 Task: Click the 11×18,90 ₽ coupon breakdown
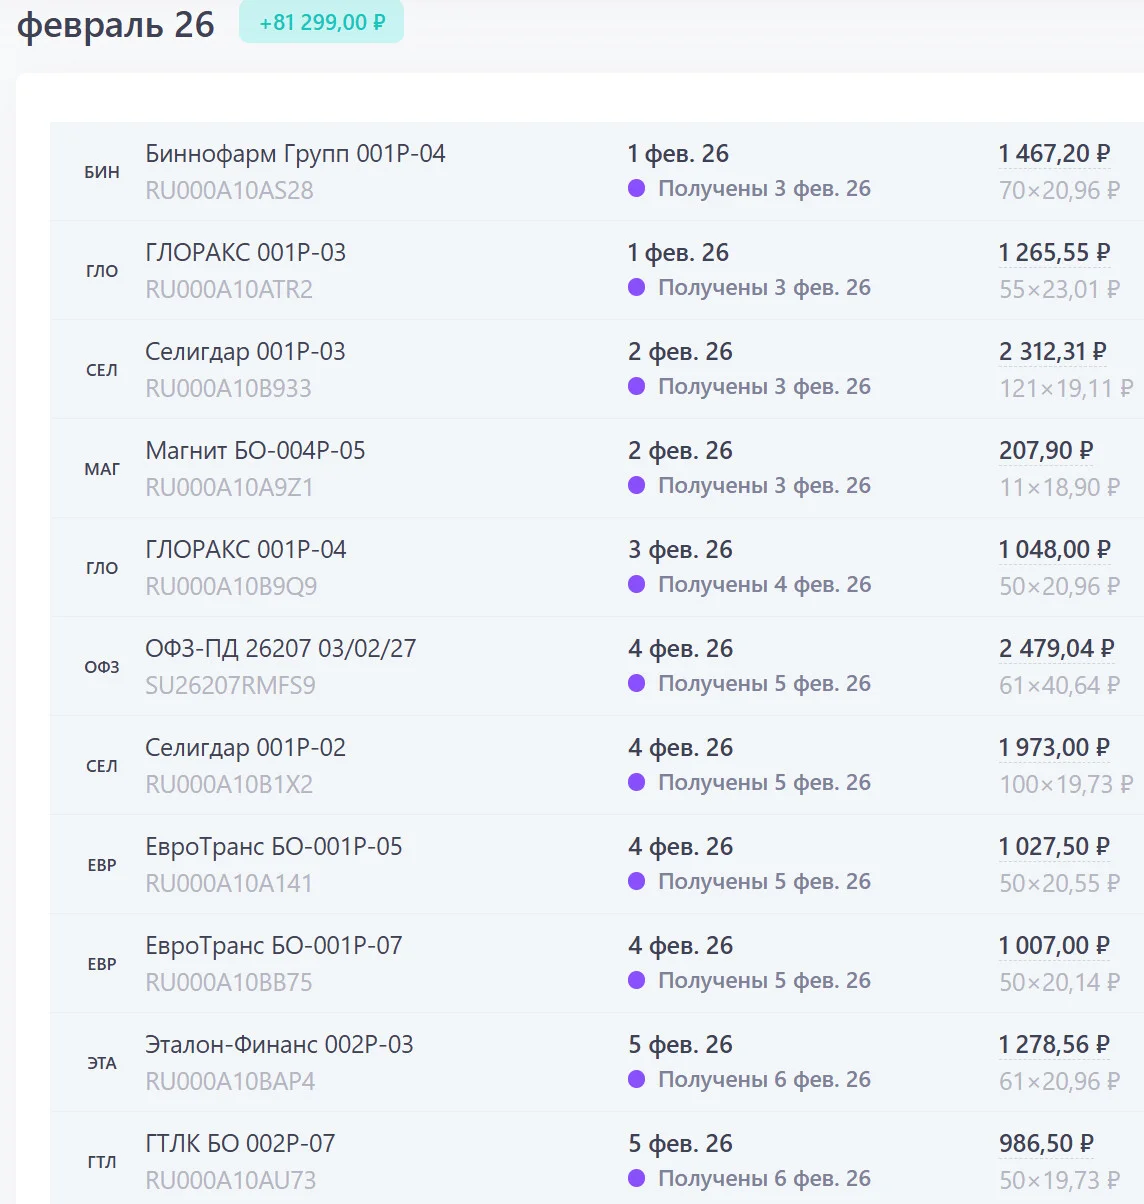point(1059,487)
